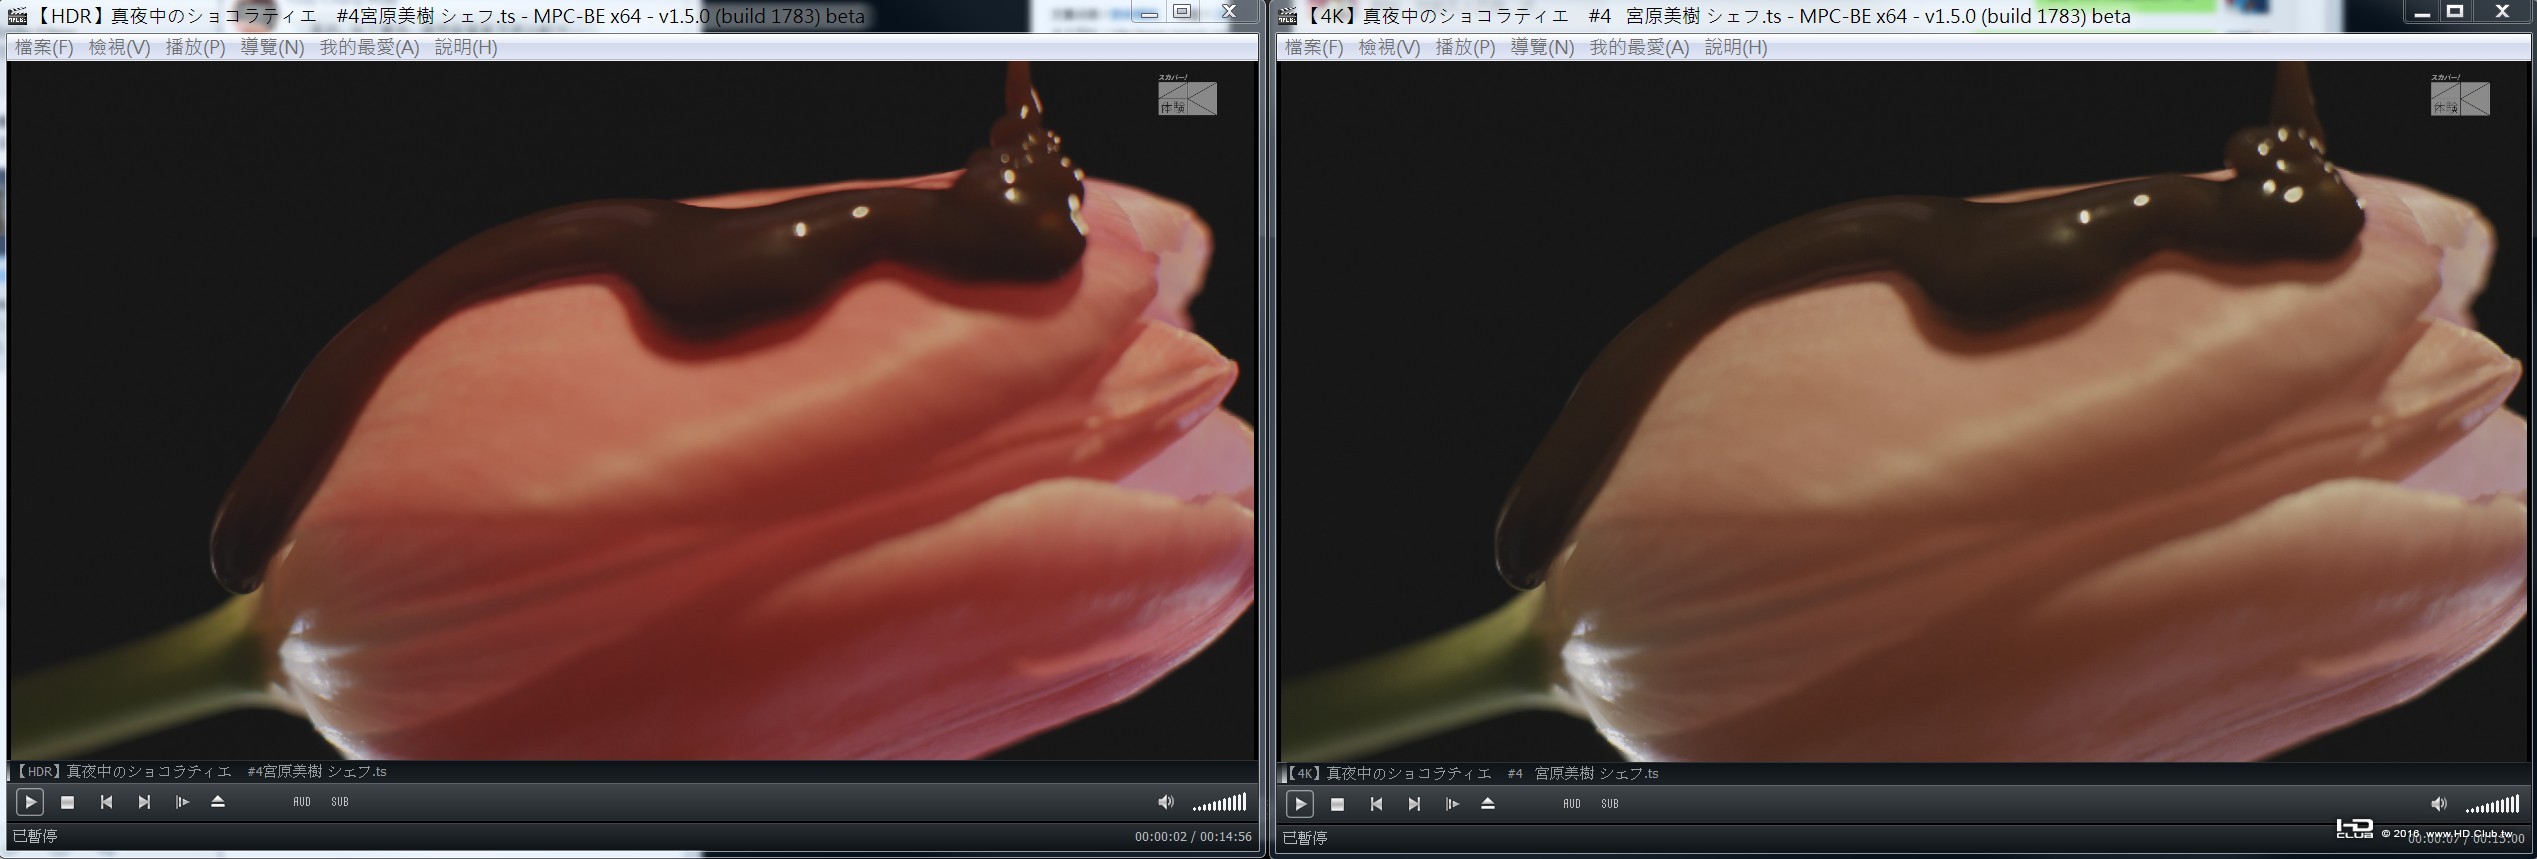Viewport: 2537px width, 859px height.
Task: Click the eject/open file icon in 4K window
Action: pyautogui.click(x=1488, y=804)
